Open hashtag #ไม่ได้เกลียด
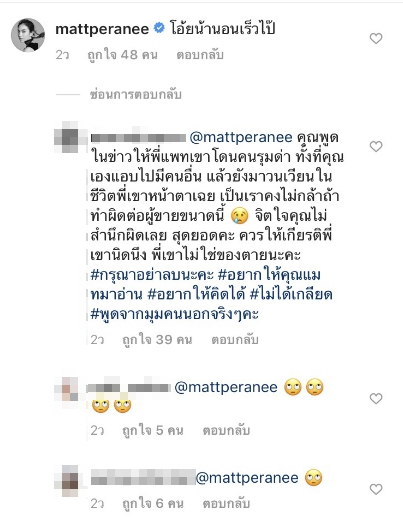The image size is (403, 531). tap(291, 294)
